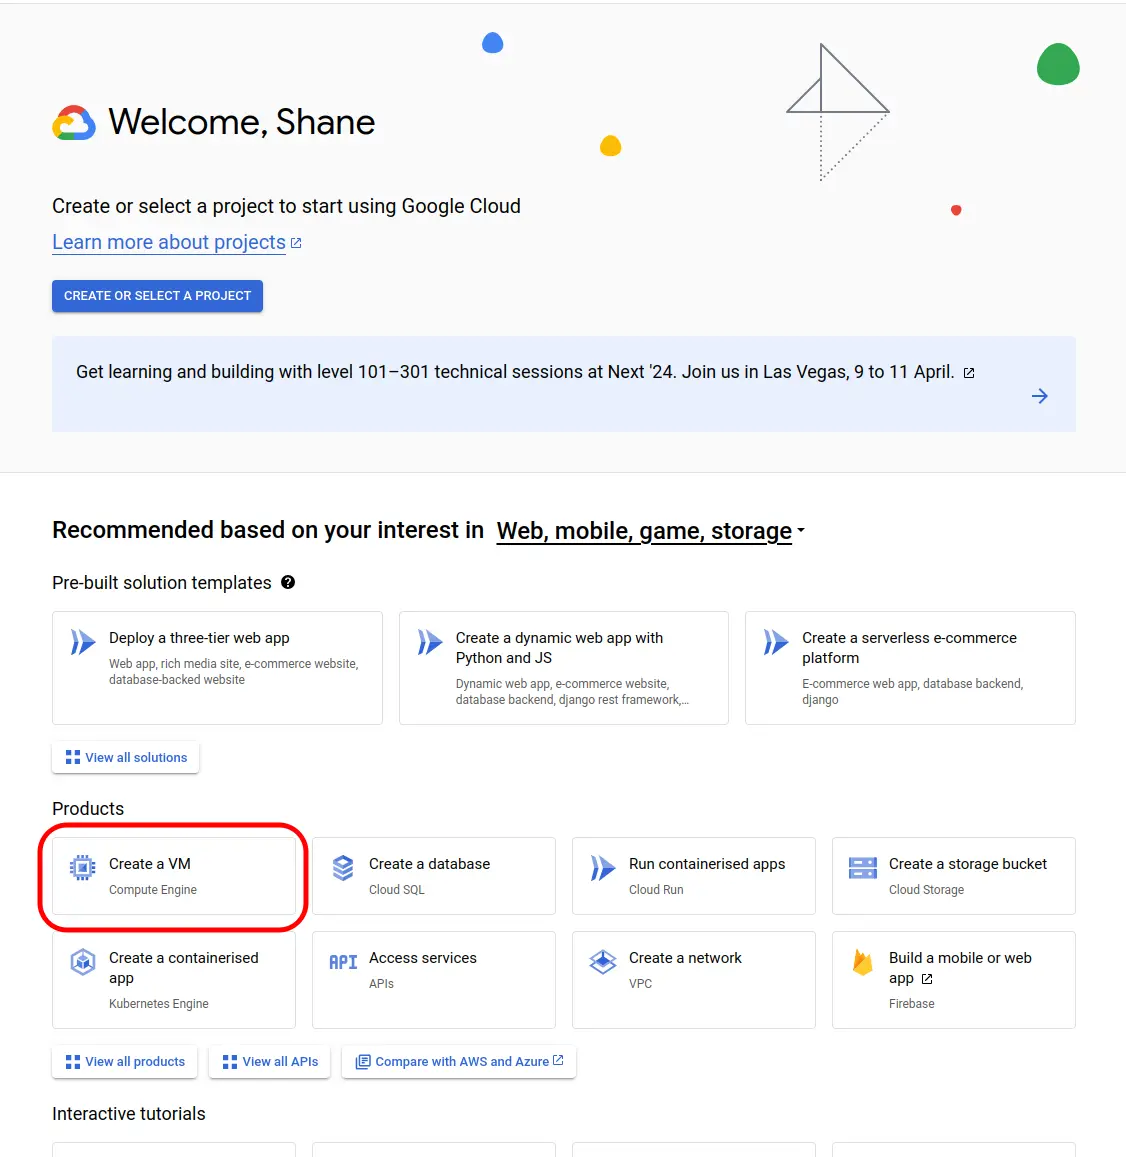Screen dimensions: 1126x1157
Task: Select Run containerised apps card title
Action: pos(707,864)
